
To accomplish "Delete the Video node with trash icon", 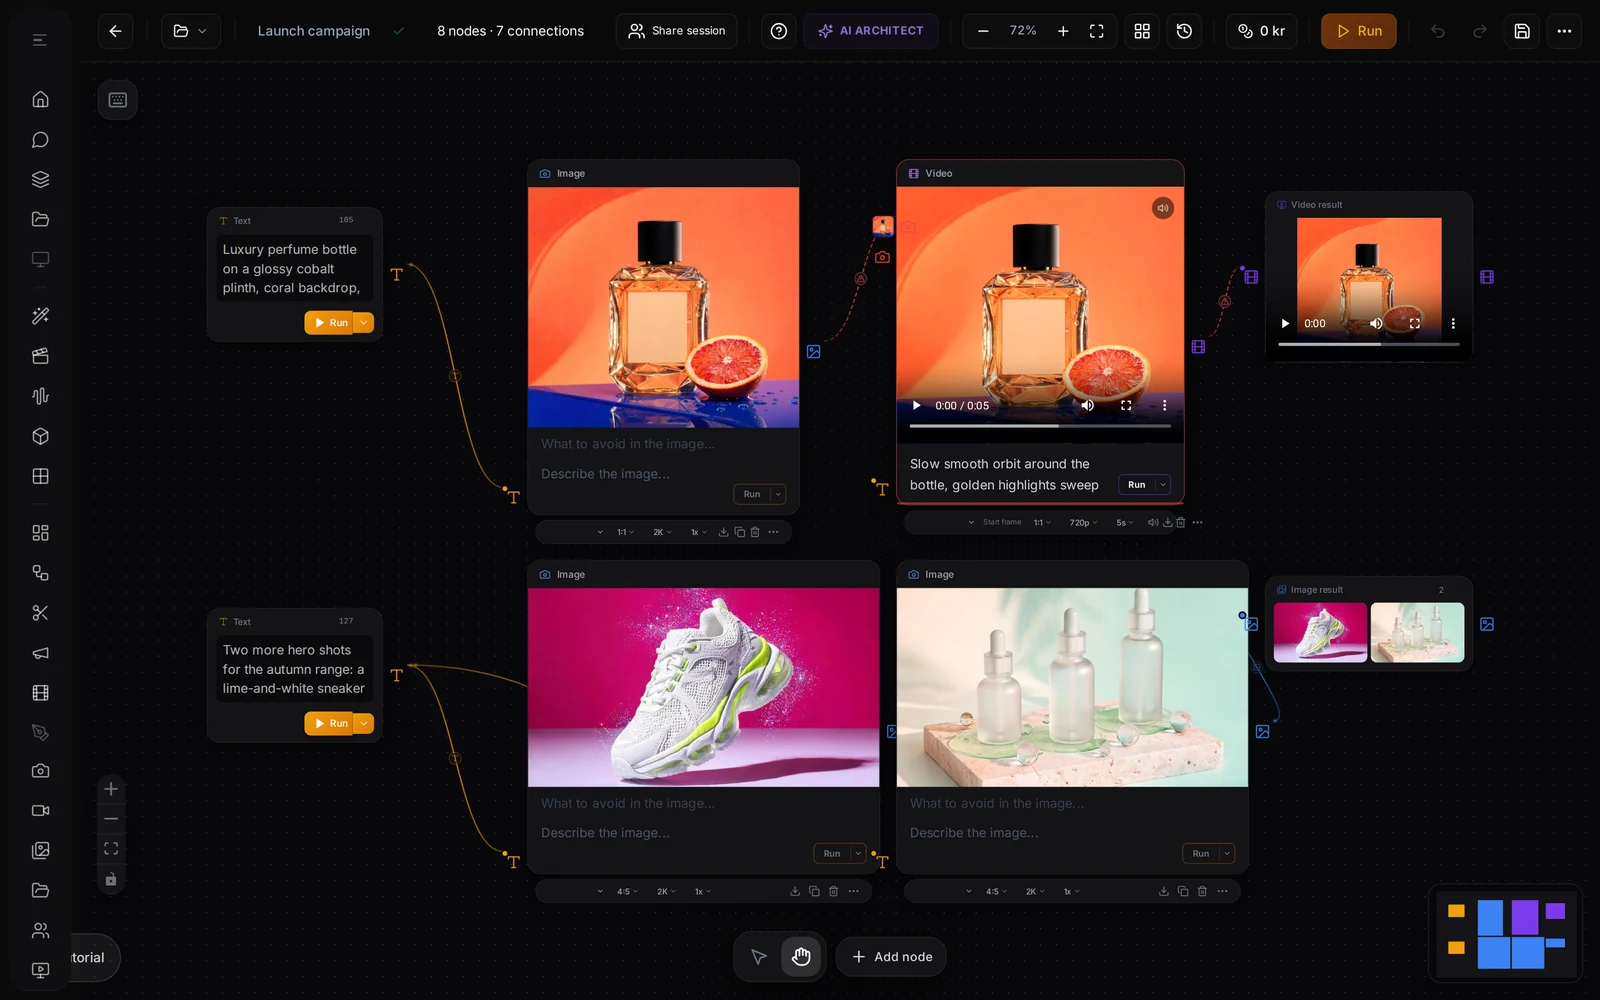I will pyautogui.click(x=1181, y=522).
